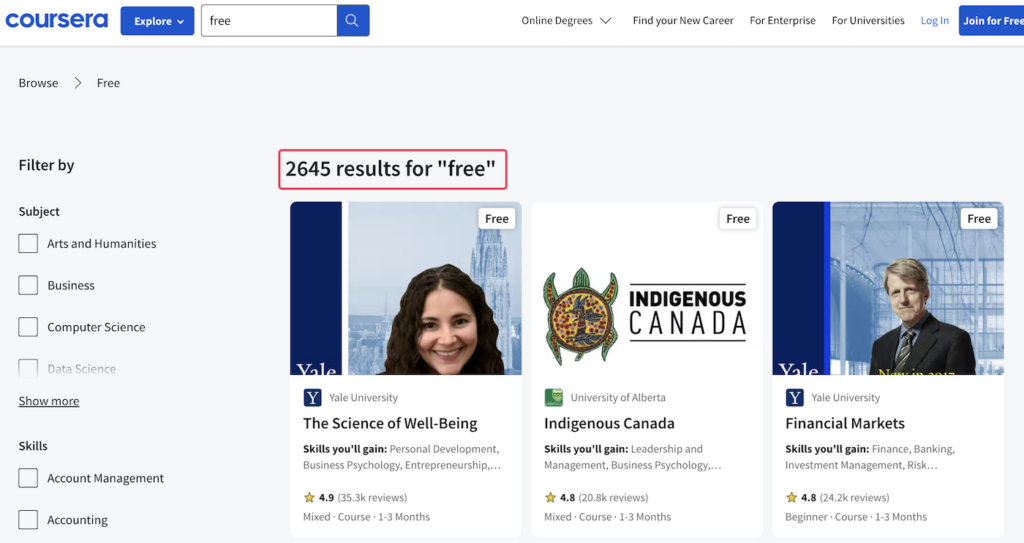Click the 2645 results for "free" heading
Image resolution: width=1024 pixels, height=543 pixels.
click(x=391, y=169)
